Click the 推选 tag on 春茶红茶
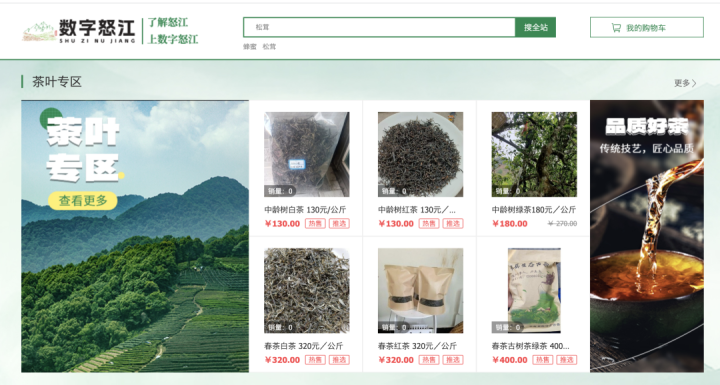 [x=453, y=360]
